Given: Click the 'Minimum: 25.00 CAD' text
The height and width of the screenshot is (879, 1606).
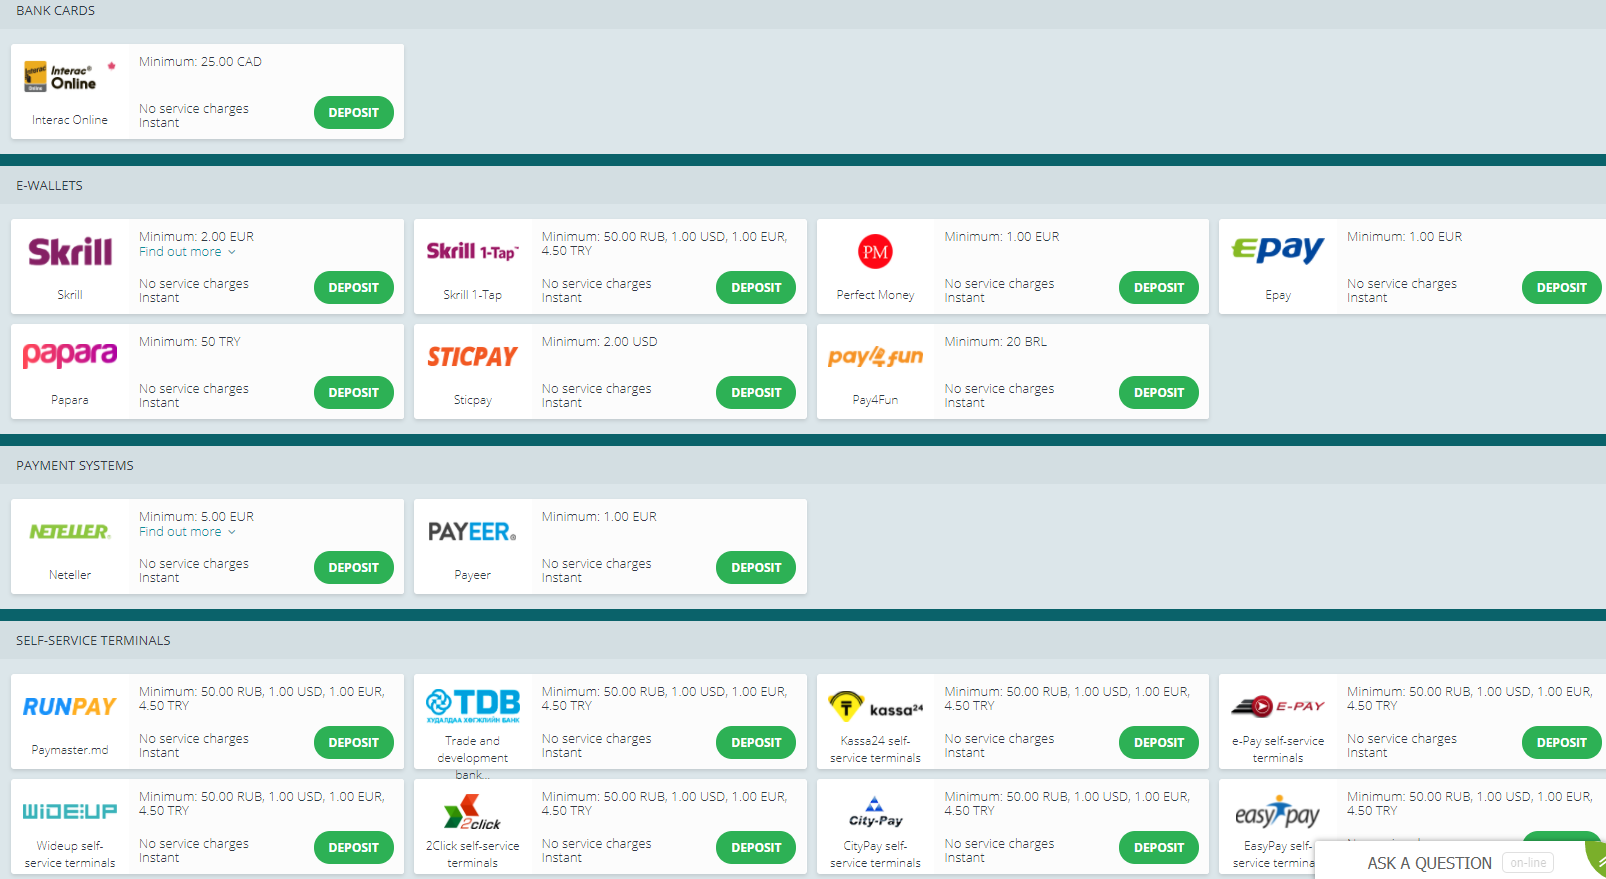Looking at the screenshot, I should click(x=200, y=62).
